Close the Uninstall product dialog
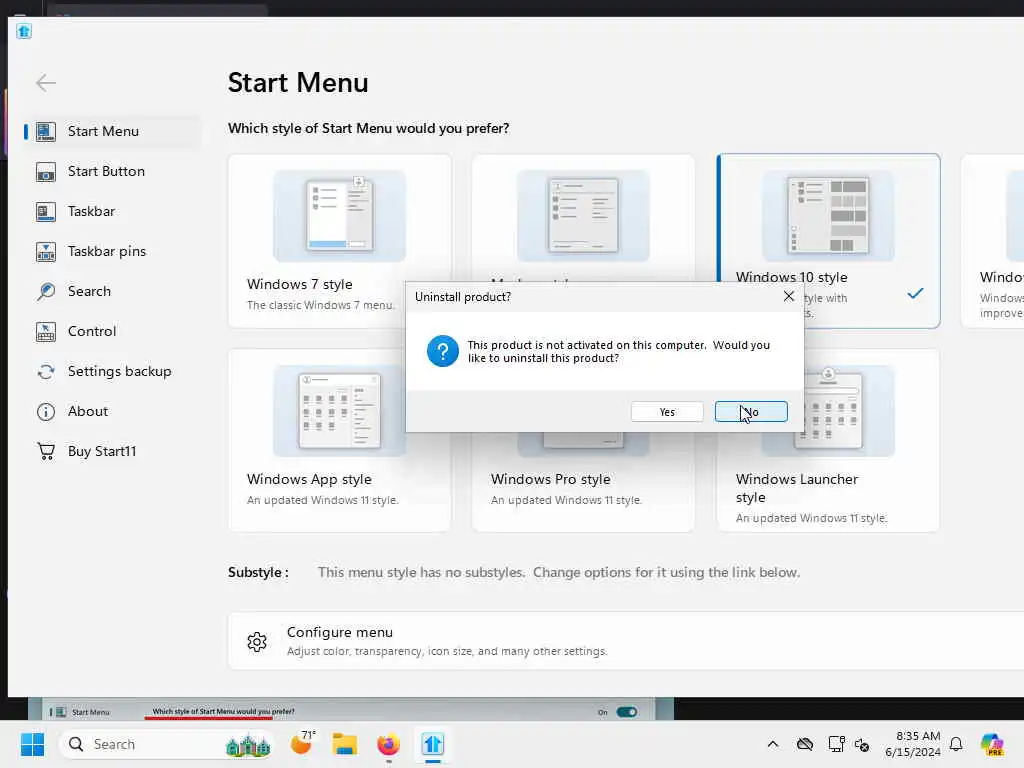 click(x=789, y=296)
